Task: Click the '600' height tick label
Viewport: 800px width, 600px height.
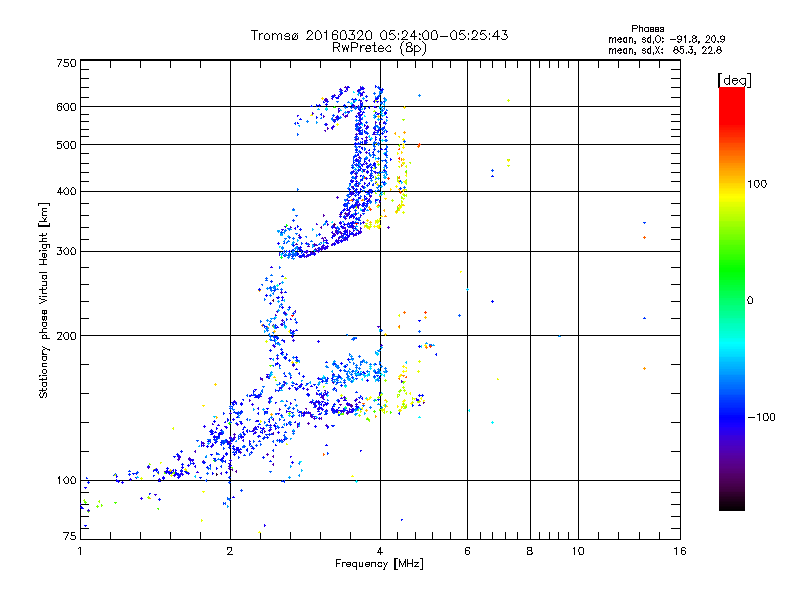Action: 66,107
